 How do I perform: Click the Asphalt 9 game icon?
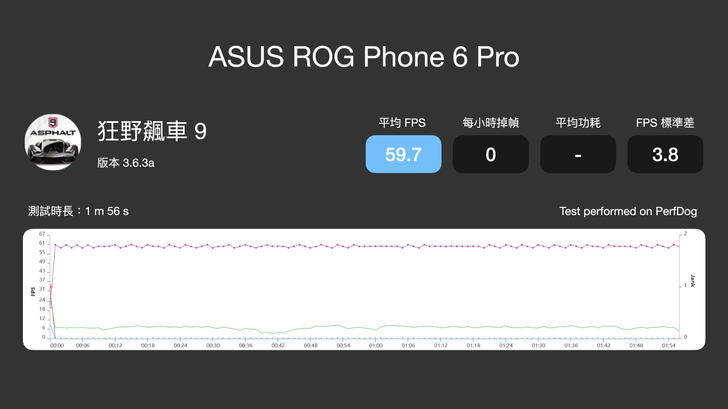coord(53,143)
